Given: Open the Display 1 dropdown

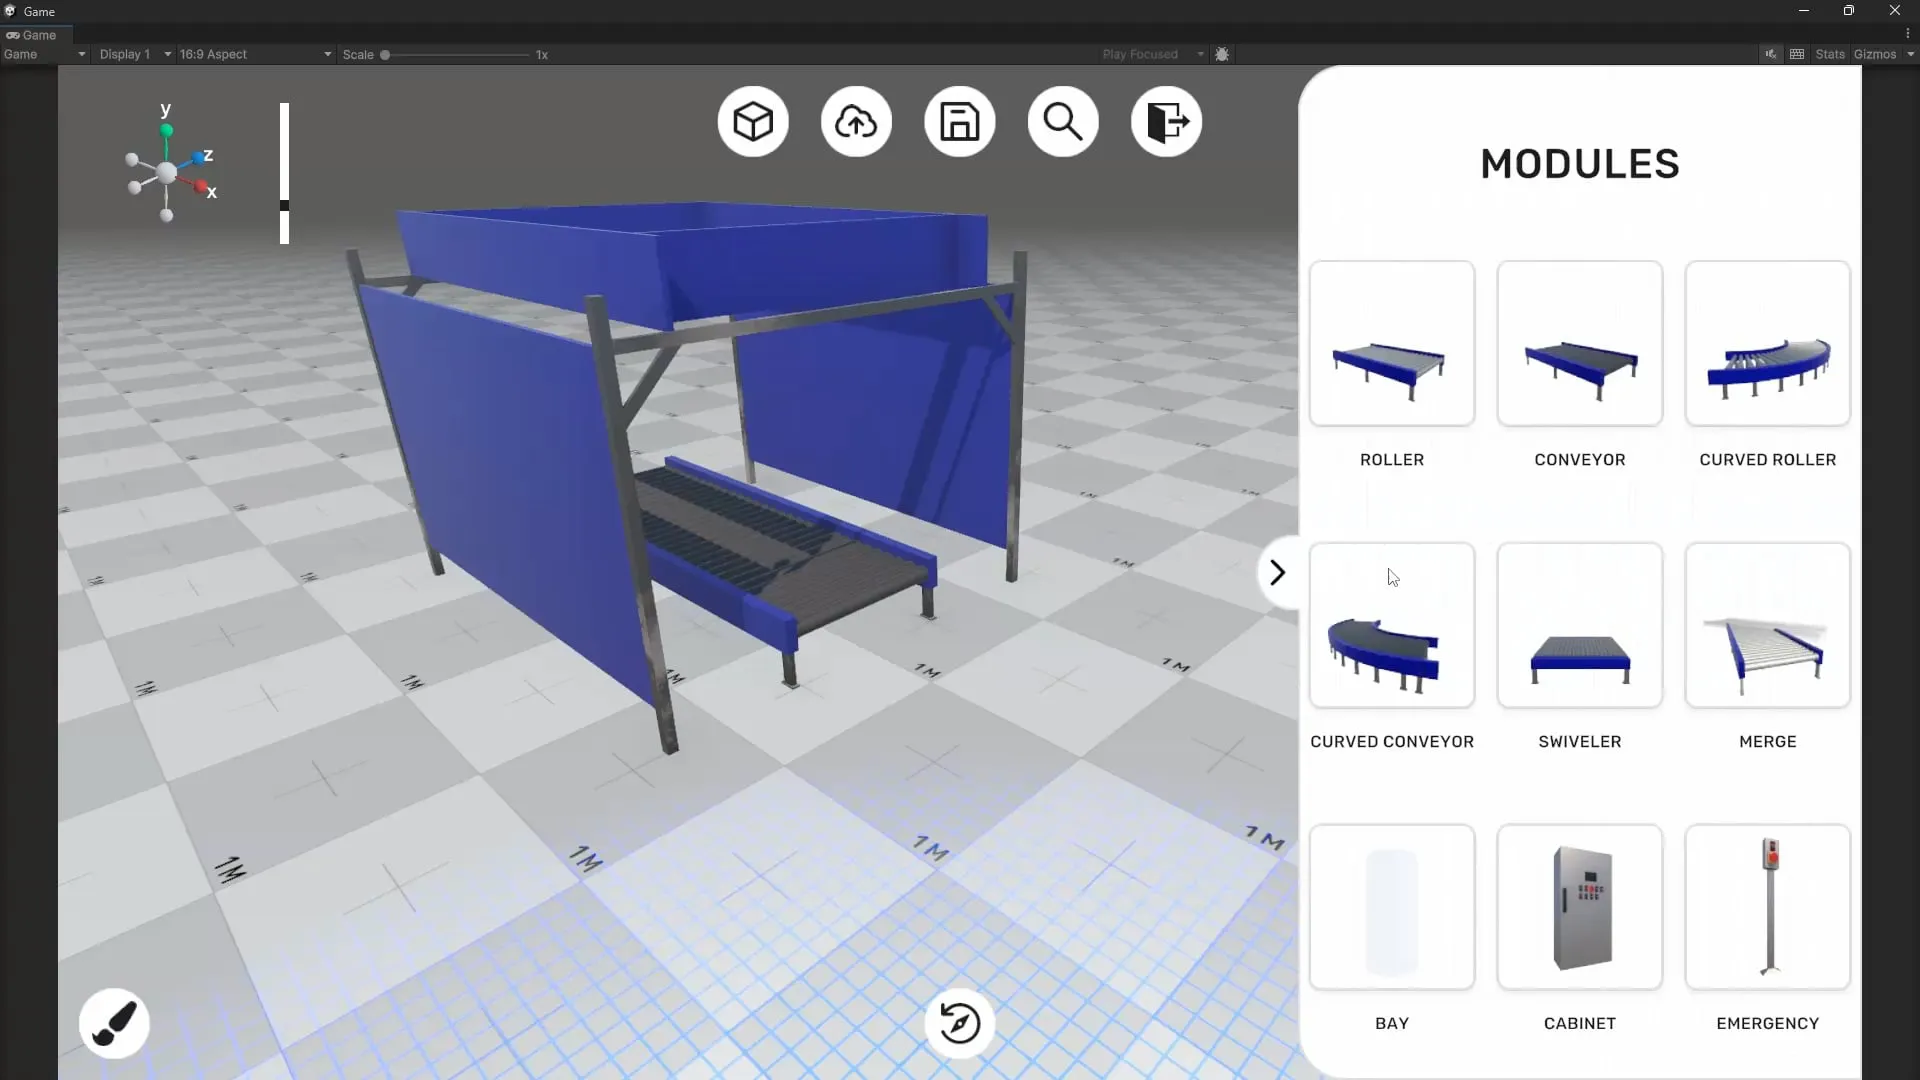Looking at the screenshot, I should click(134, 54).
